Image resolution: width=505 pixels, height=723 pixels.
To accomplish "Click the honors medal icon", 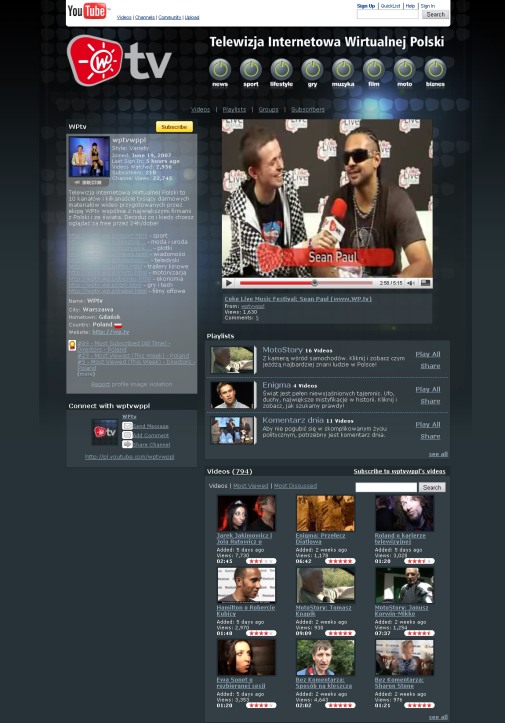I will (x=72, y=345).
